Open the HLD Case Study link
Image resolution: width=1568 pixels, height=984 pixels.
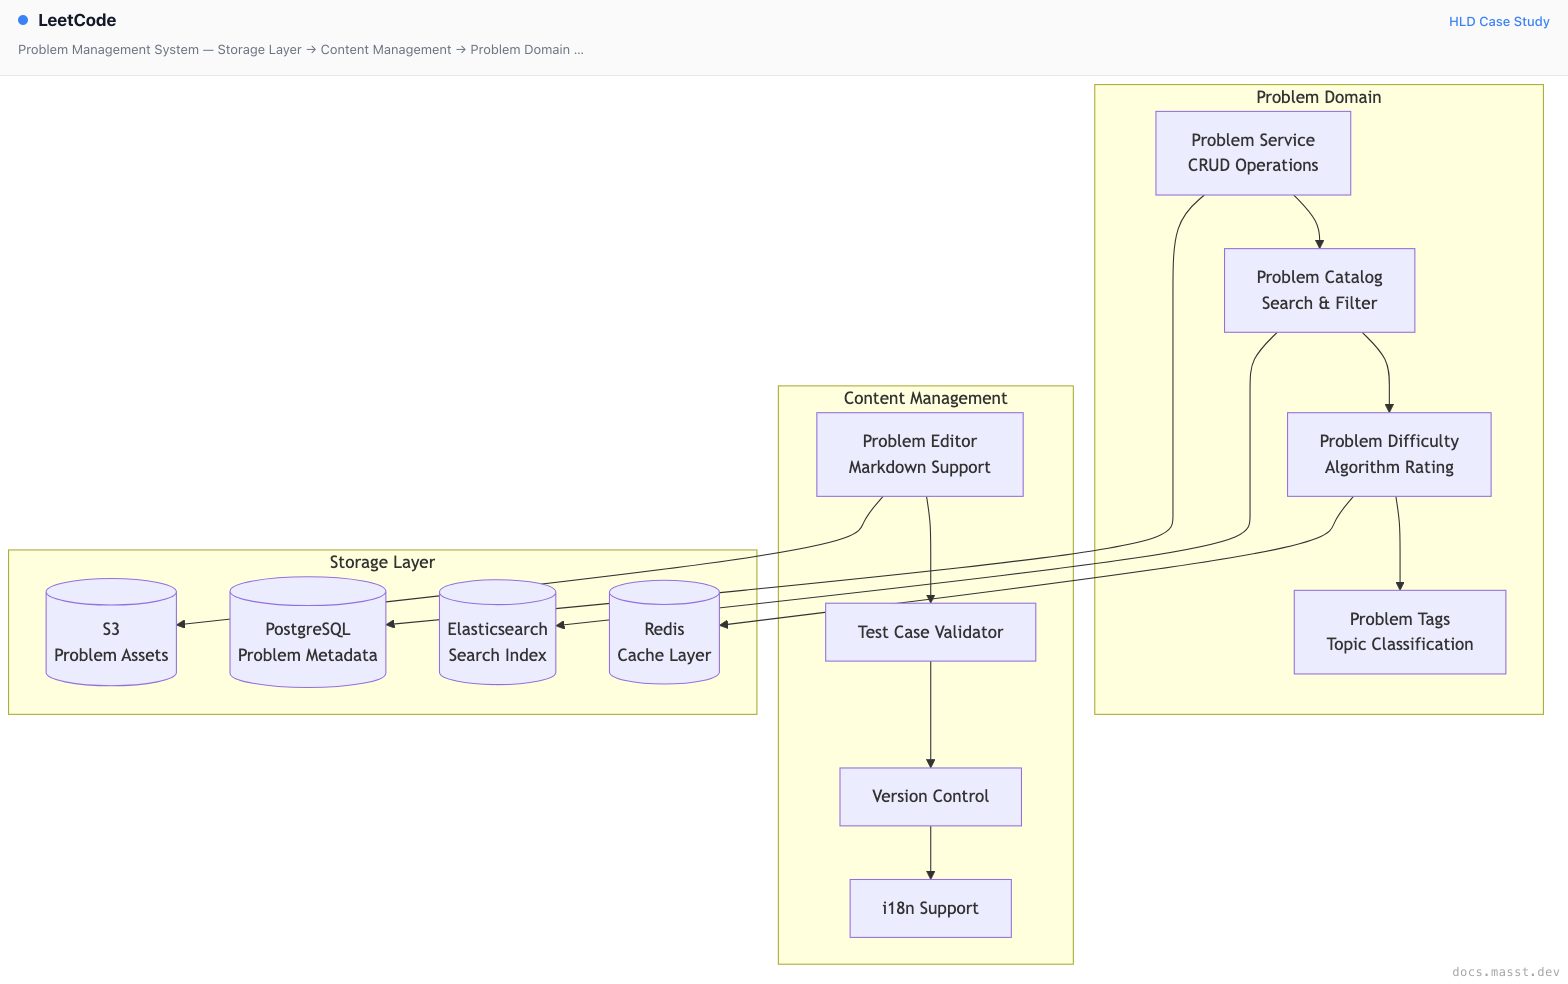(1499, 21)
